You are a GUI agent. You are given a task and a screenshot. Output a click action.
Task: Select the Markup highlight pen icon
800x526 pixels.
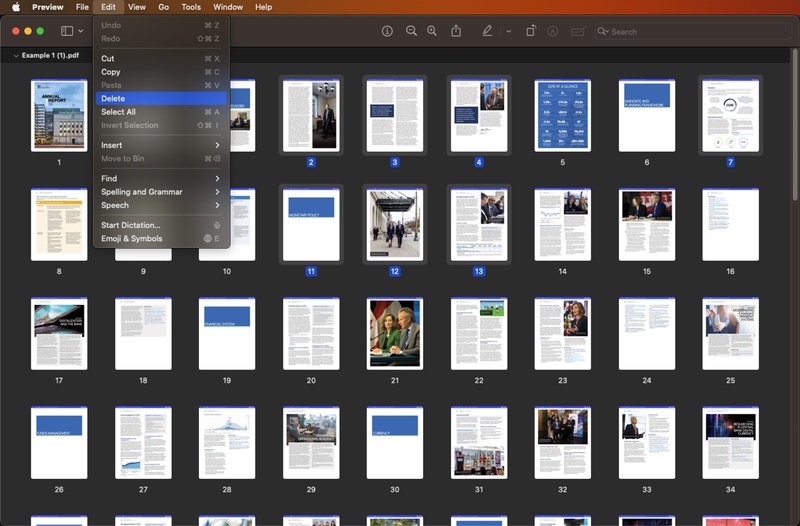click(487, 31)
